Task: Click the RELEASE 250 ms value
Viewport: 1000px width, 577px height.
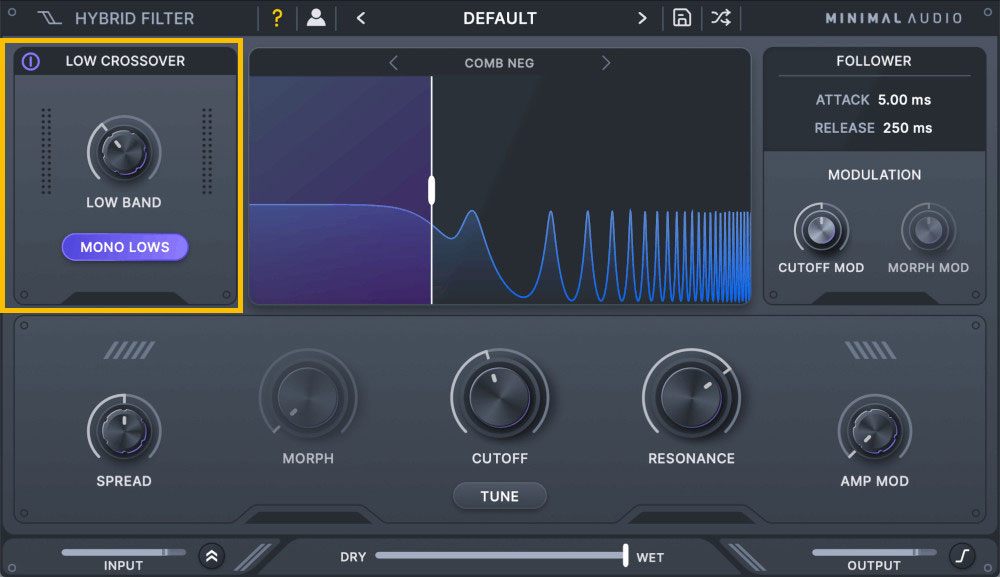Action: (908, 128)
